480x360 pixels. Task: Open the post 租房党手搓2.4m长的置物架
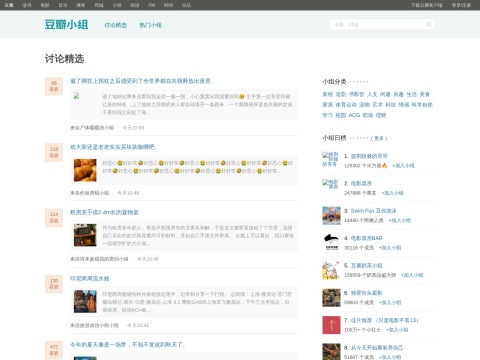coord(104,212)
